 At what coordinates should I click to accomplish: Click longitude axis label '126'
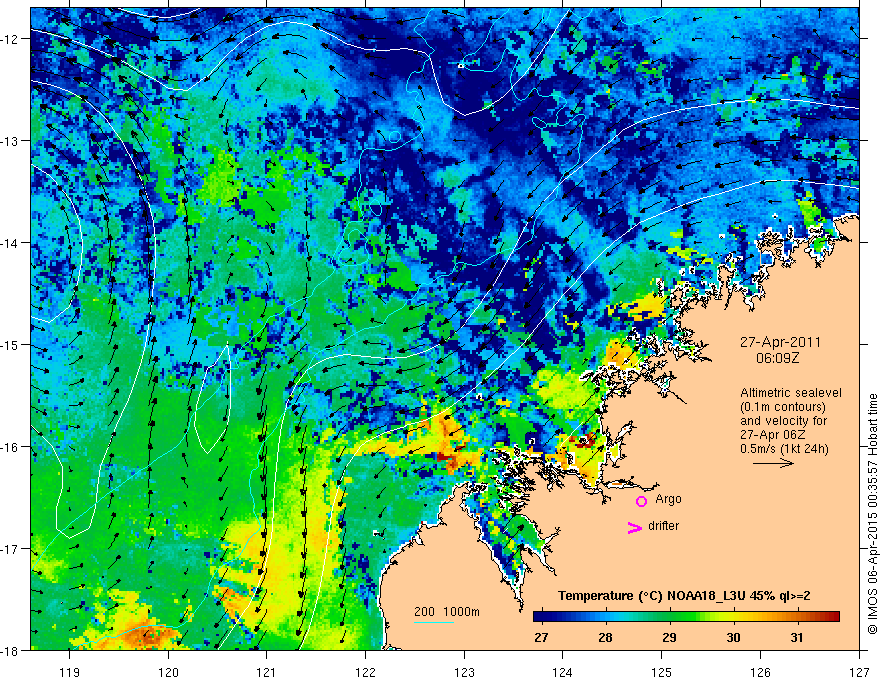(760, 672)
